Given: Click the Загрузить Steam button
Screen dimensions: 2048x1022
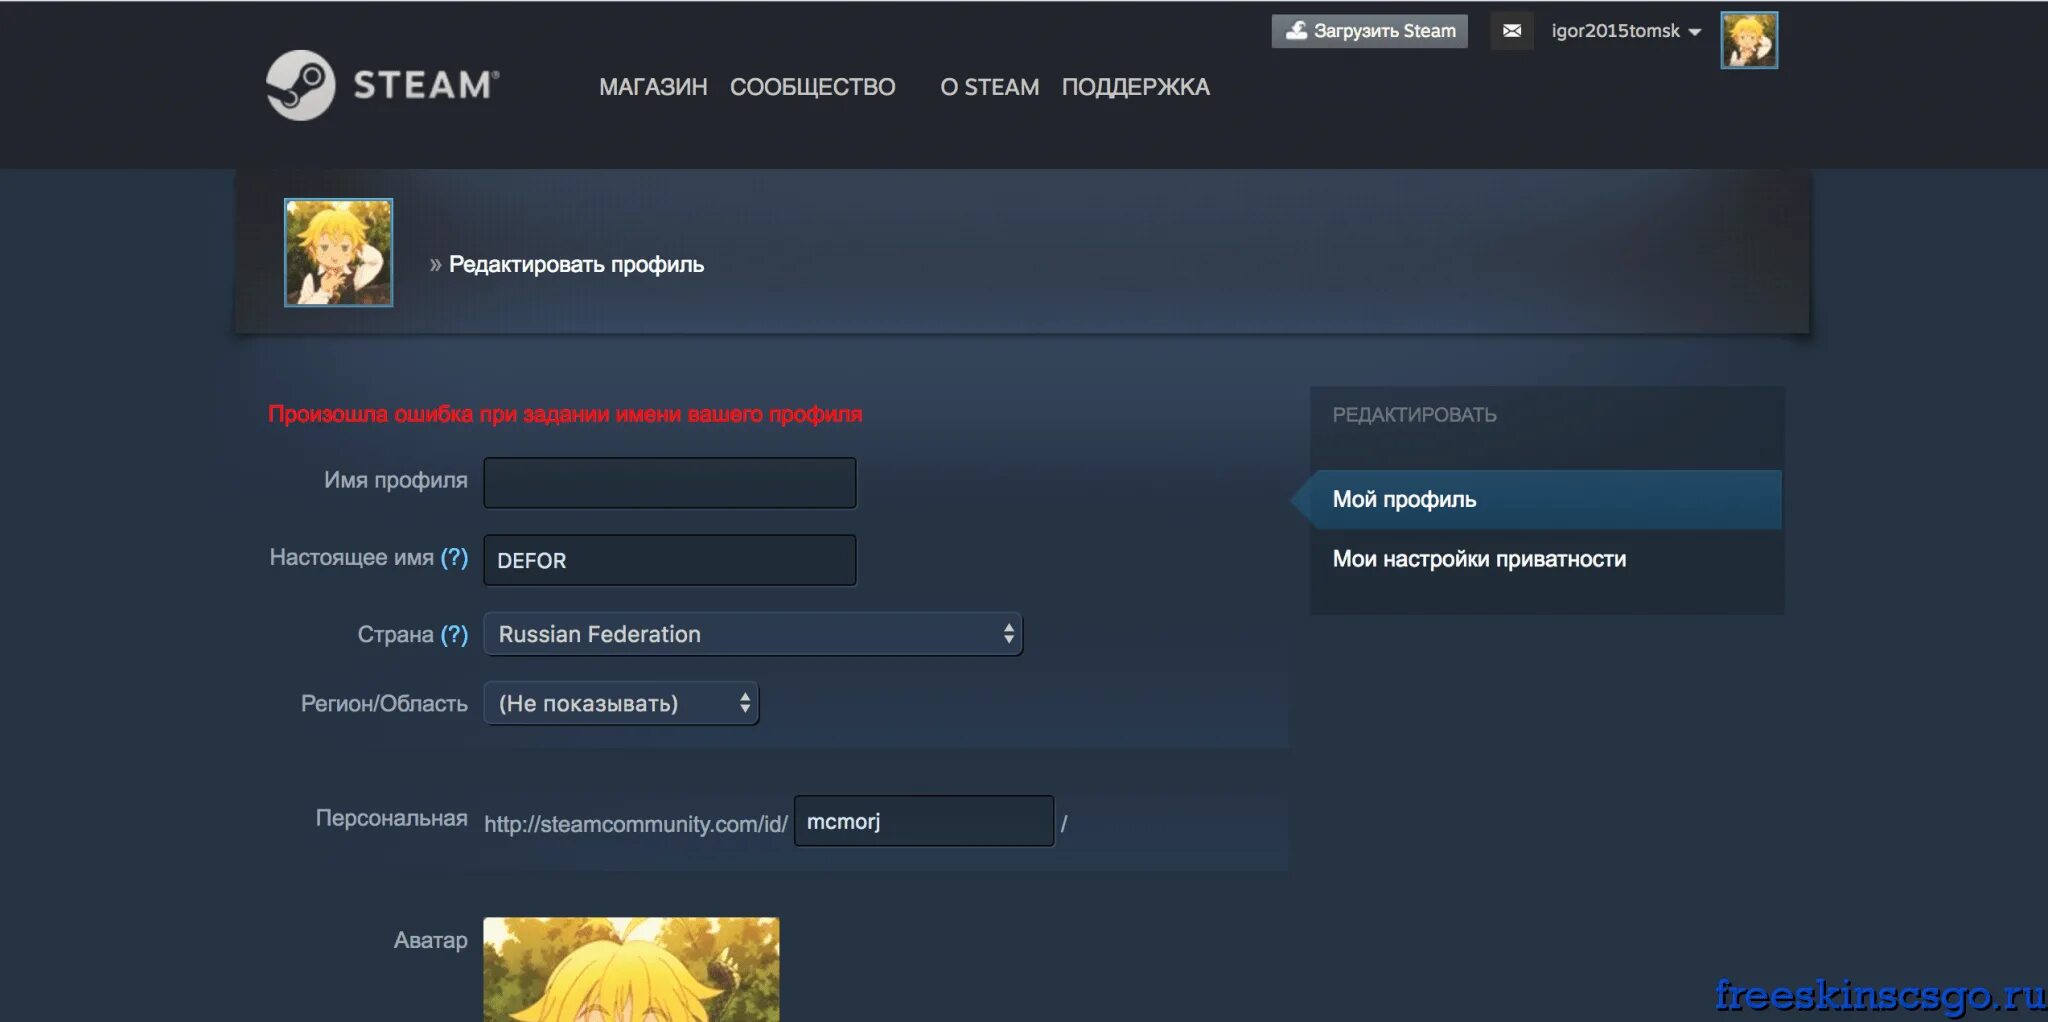Looking at the screenshot, I should click(1370, 31).
